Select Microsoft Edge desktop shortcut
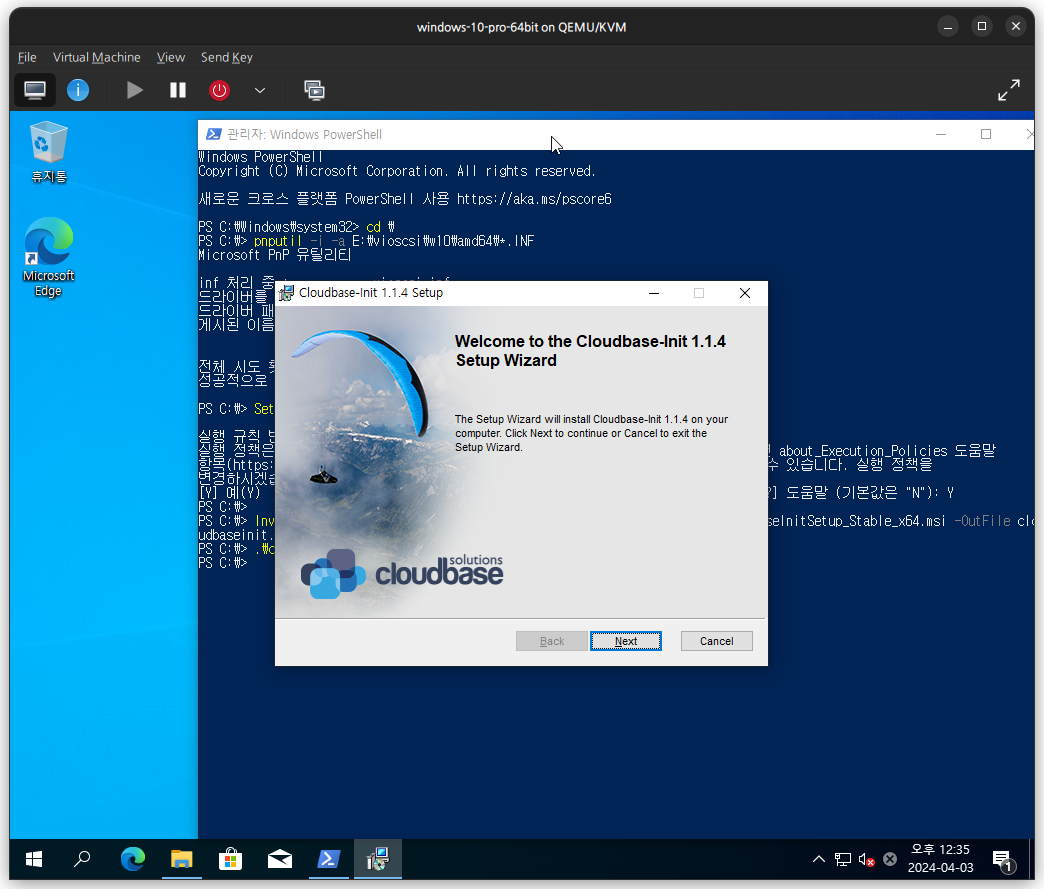The width and height of the screenshot is (1044, 889). click(48, 257)
